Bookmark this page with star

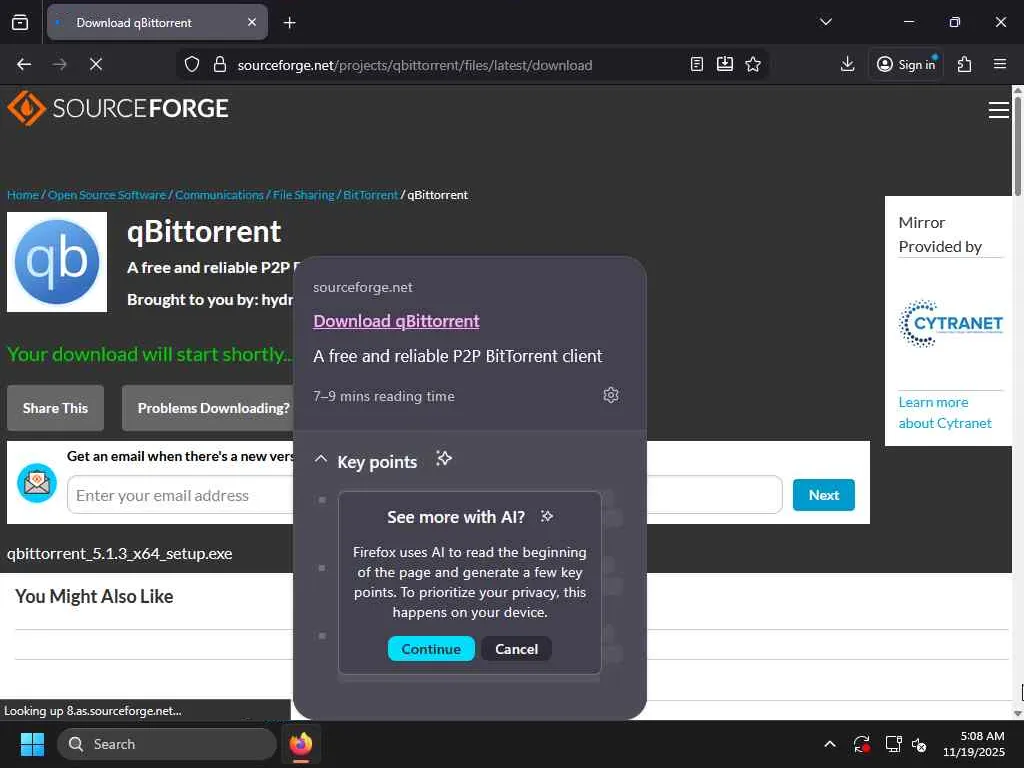click(x=753, y=64)
